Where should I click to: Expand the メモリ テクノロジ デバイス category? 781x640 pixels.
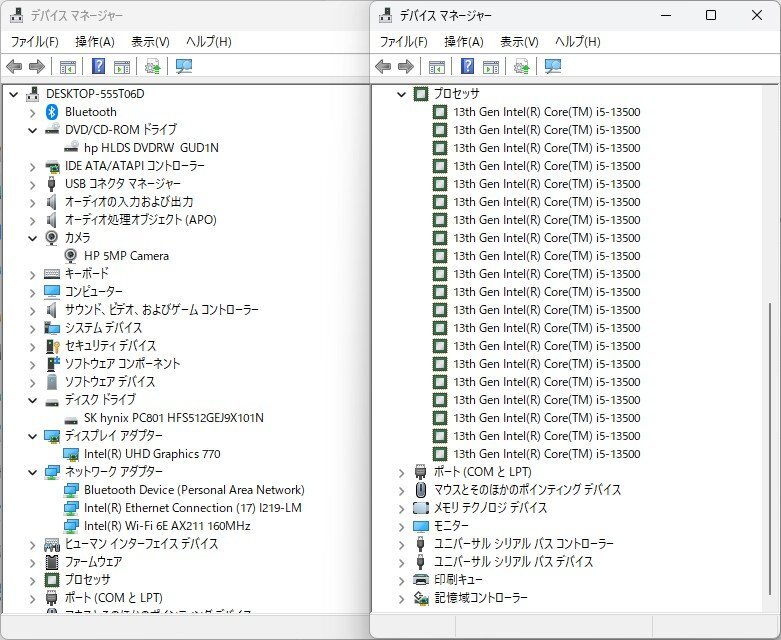tap(401, 508)
